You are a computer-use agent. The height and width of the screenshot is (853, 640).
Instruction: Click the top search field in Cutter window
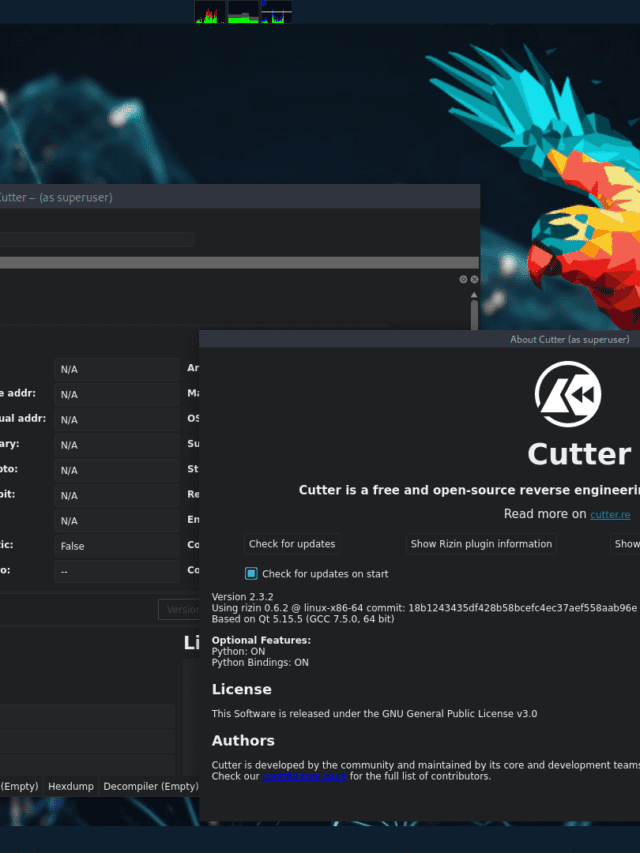(x=97, y=240)
